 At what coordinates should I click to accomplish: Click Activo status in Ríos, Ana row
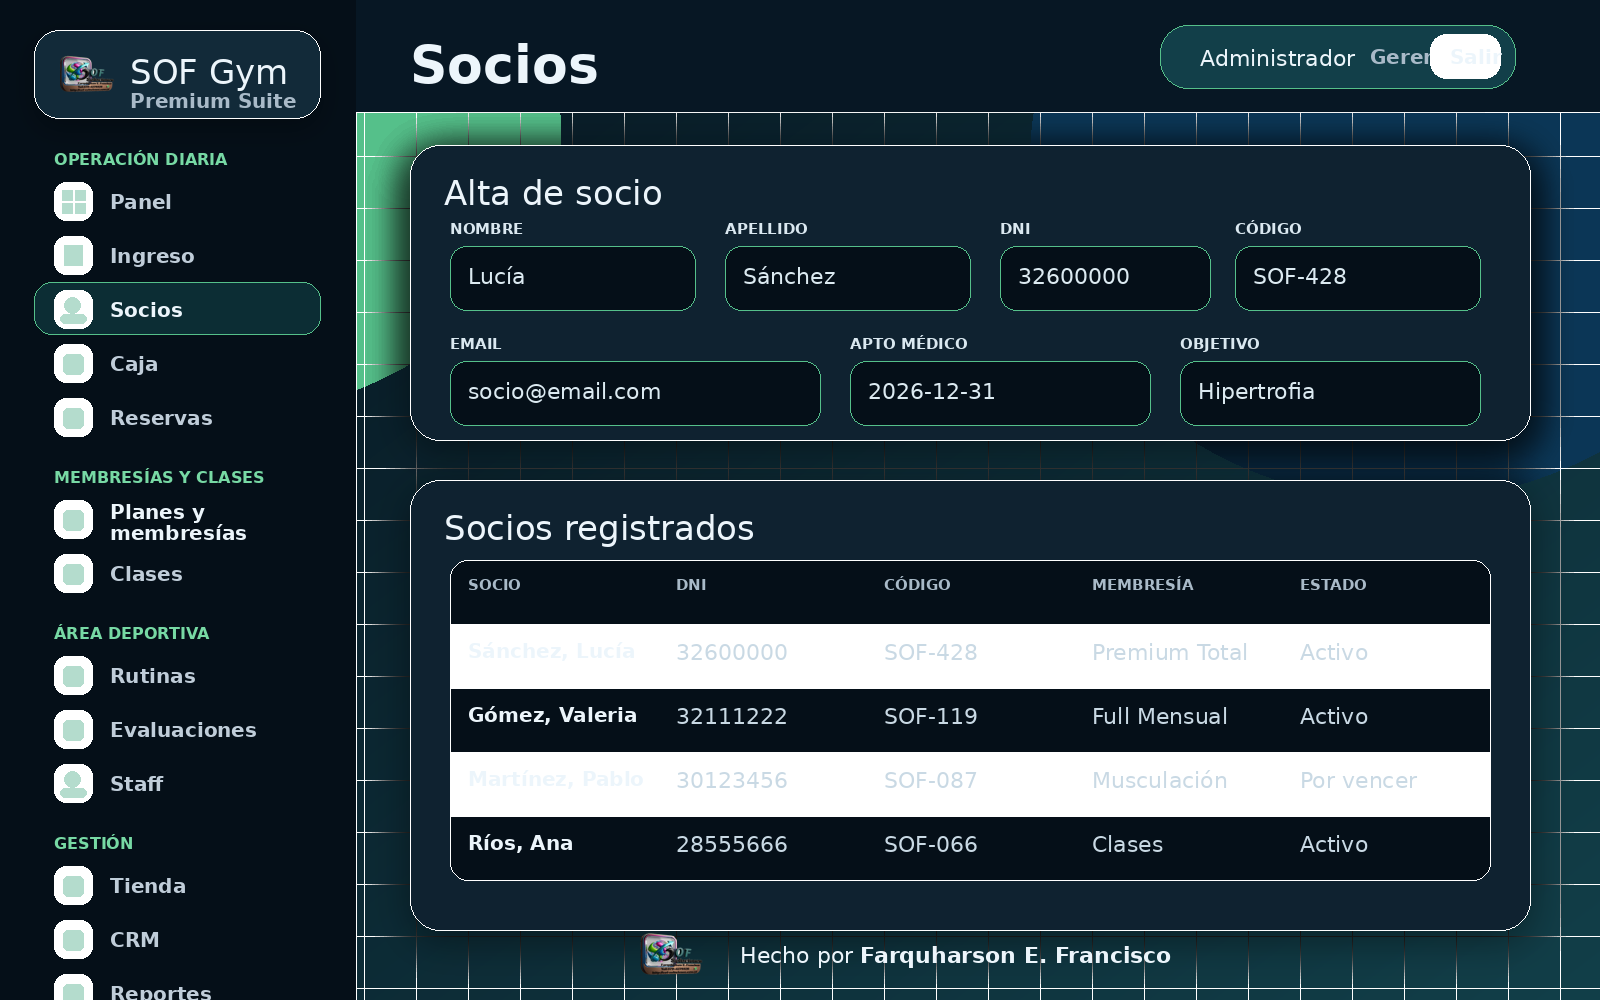pos(1333,845)
